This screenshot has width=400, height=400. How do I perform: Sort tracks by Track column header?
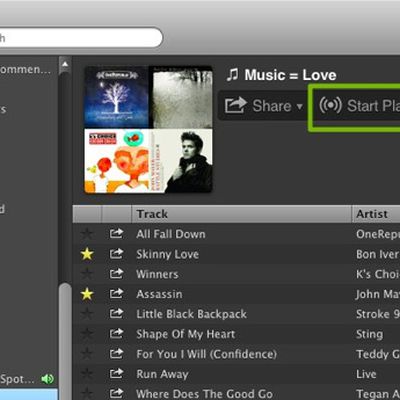tap(241, 214)
